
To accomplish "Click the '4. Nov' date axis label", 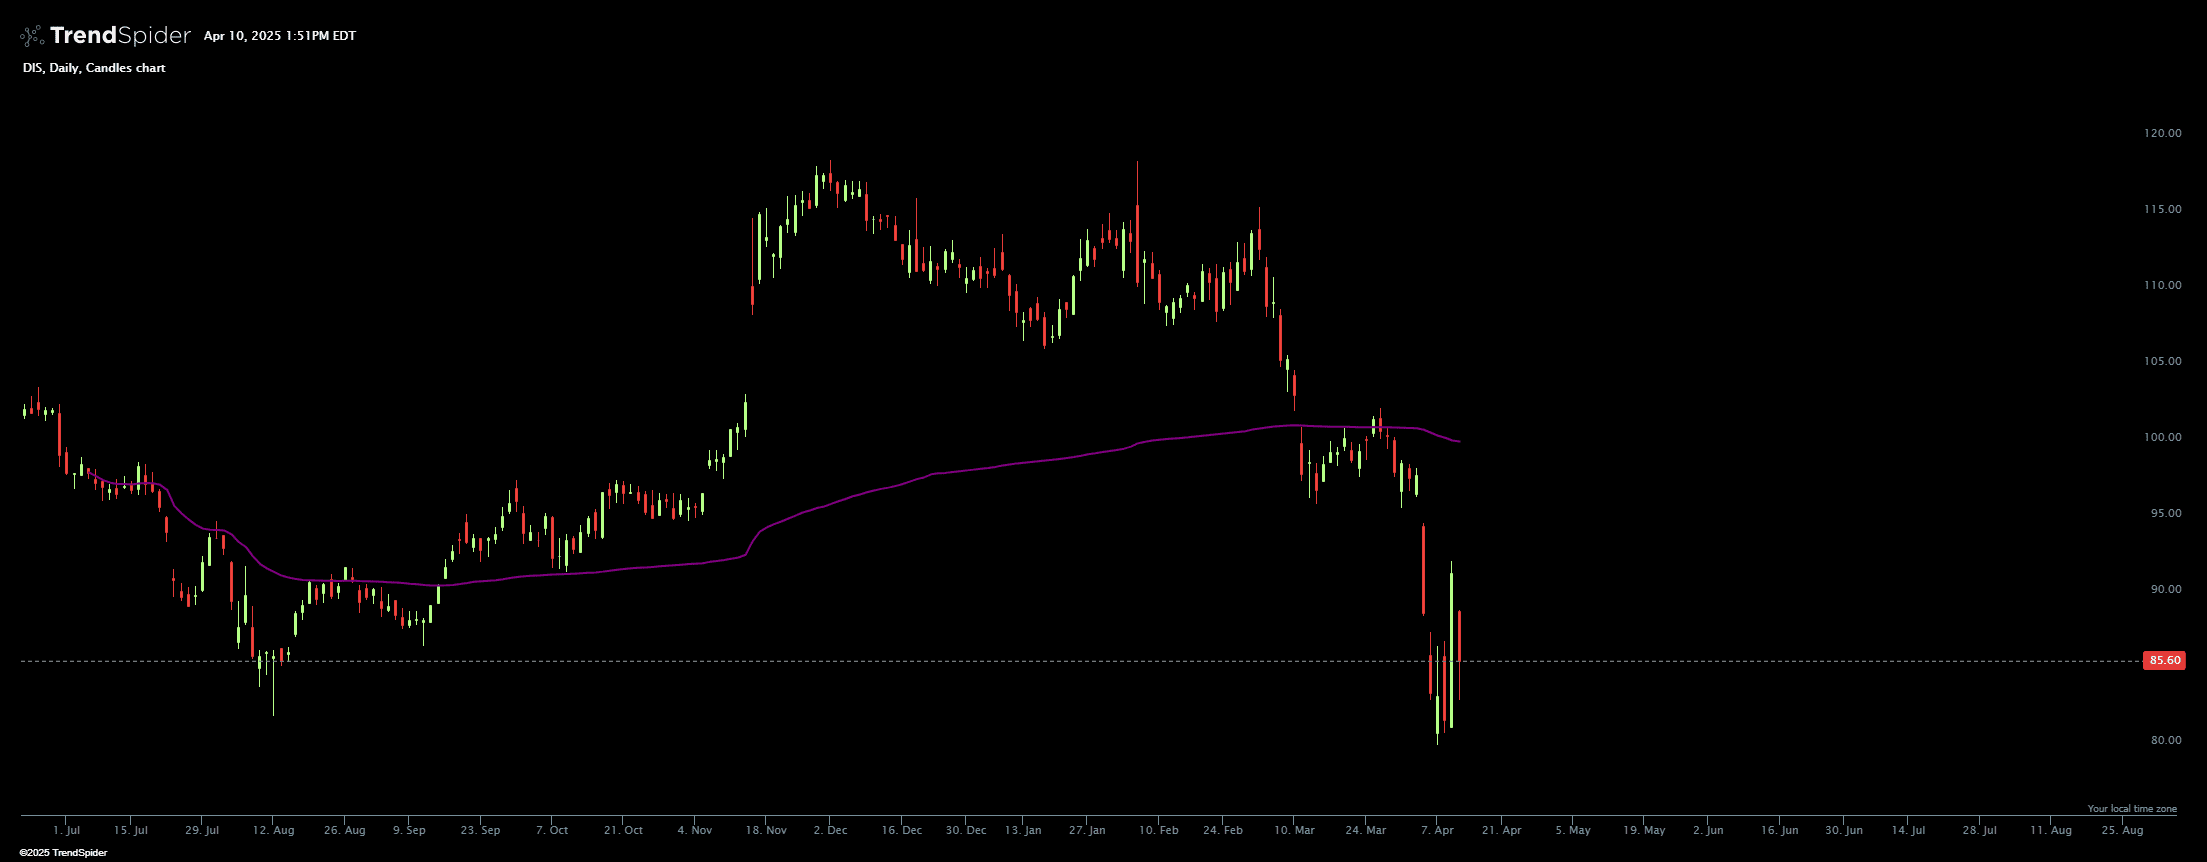I will coord(695,830).
